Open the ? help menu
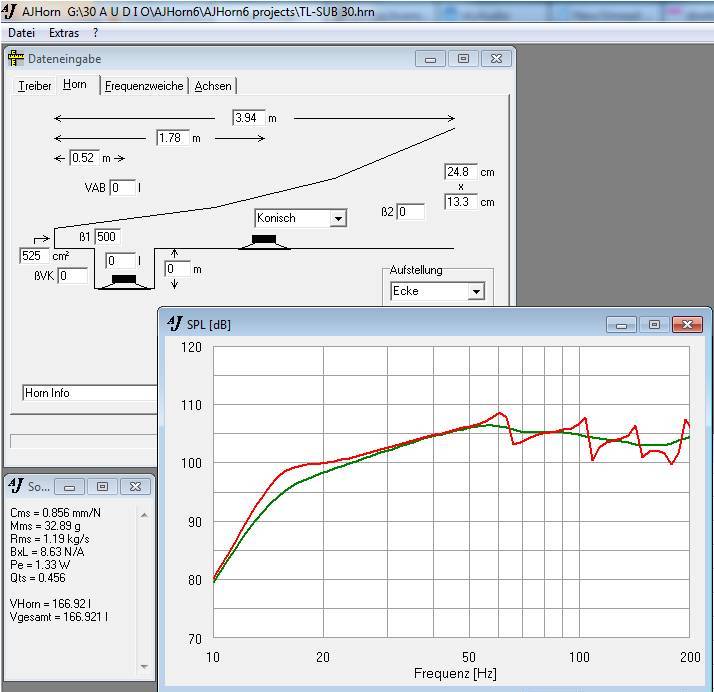 pos(95,33)
